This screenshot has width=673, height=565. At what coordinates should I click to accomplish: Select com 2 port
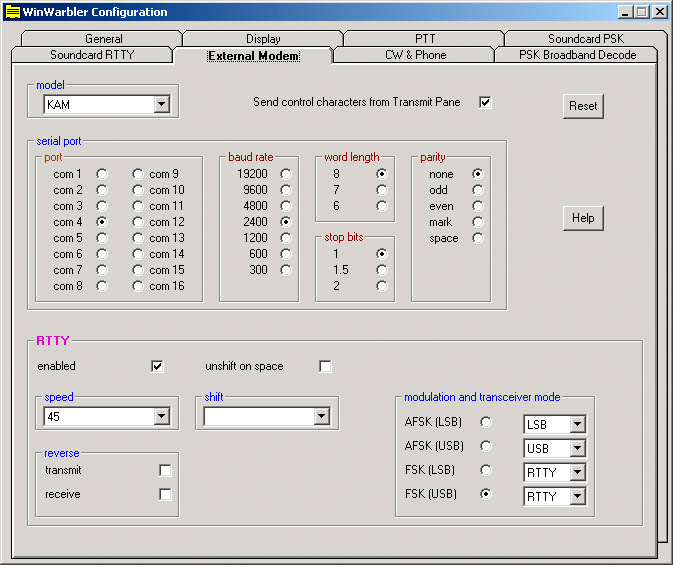click(102, 190)
